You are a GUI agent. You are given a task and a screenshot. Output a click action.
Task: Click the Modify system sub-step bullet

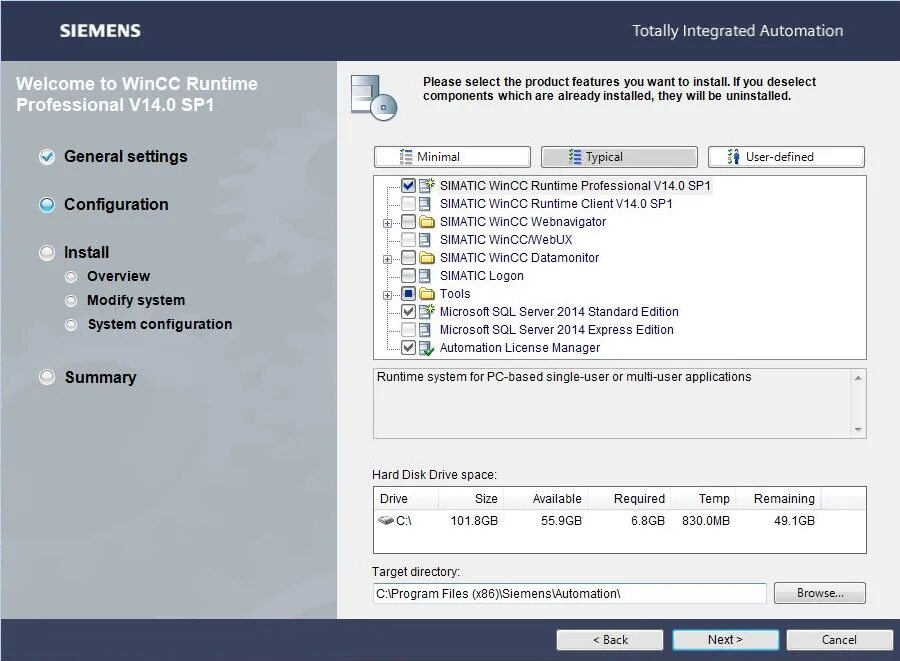(x=71, y=301)
